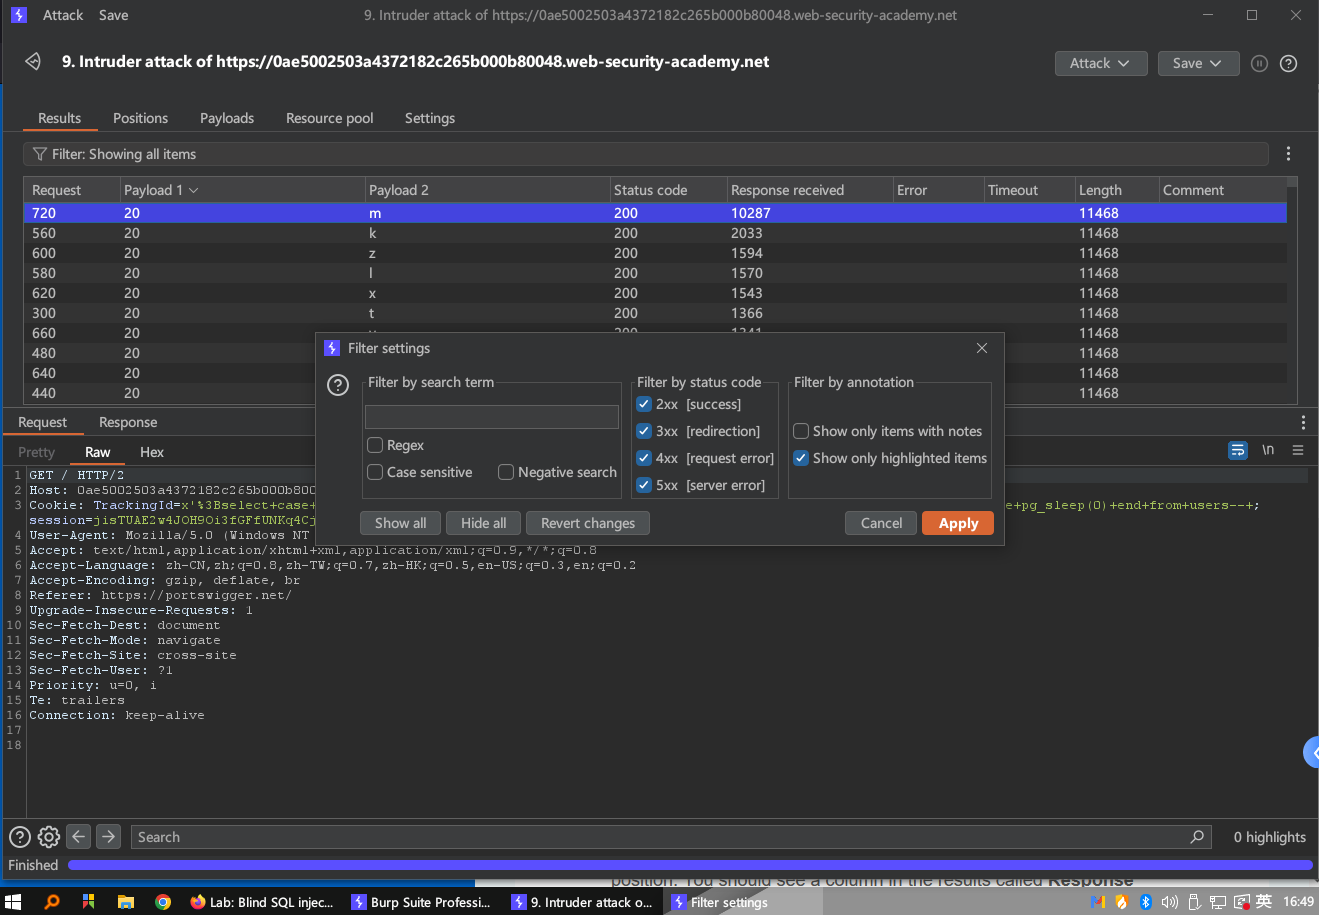This screenshot has height=915, width=1319.
Task: Open Positions tab
Action: pyautogui.click(x=140, y=118)
